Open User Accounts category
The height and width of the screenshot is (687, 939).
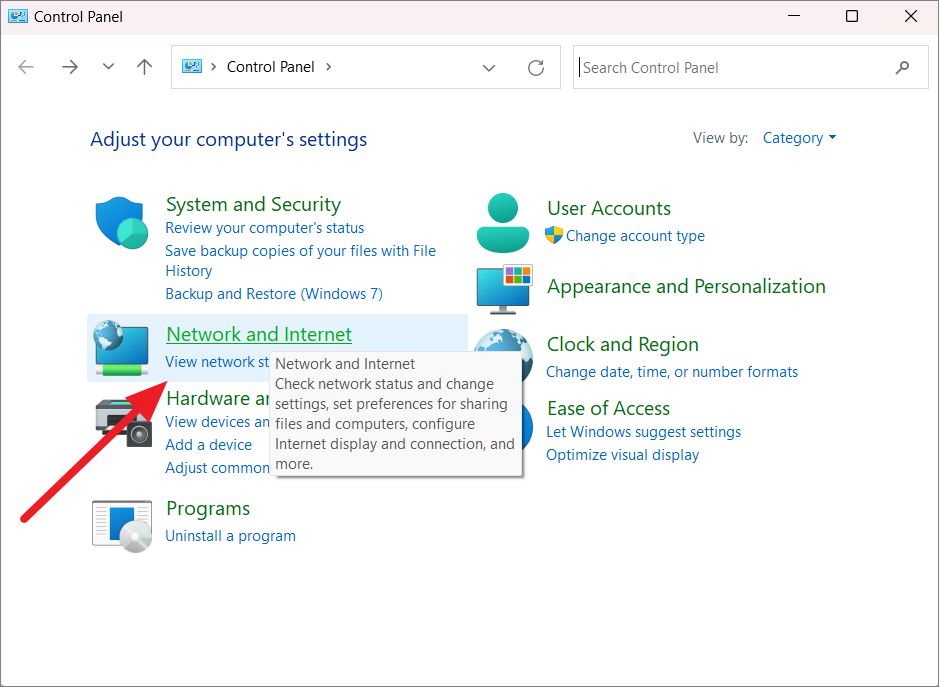[x=609, y=208]
